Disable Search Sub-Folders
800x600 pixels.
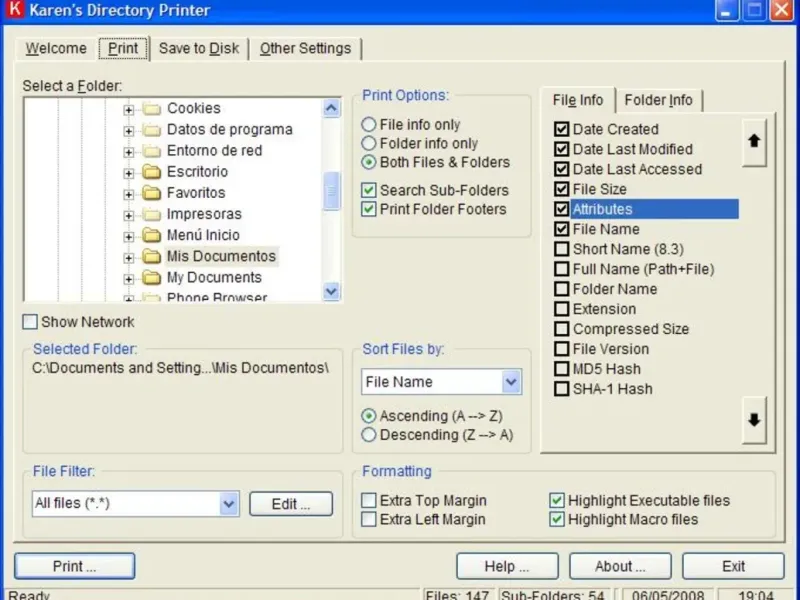[368, 190]
